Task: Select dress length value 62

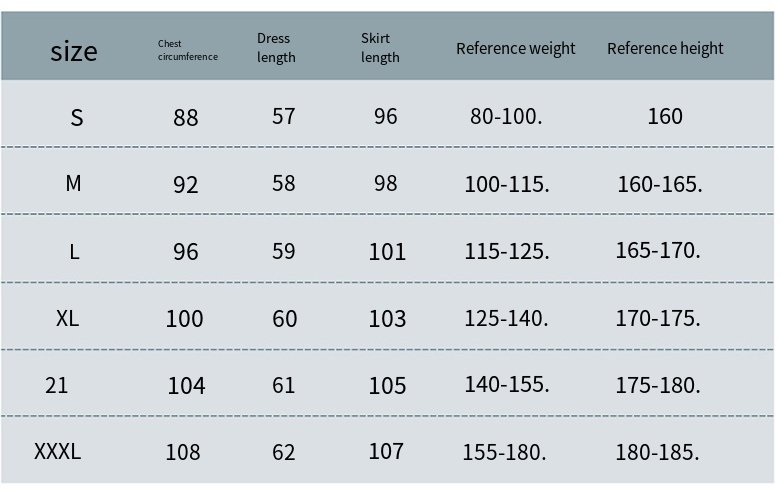Action: click(x=284, y=452)
